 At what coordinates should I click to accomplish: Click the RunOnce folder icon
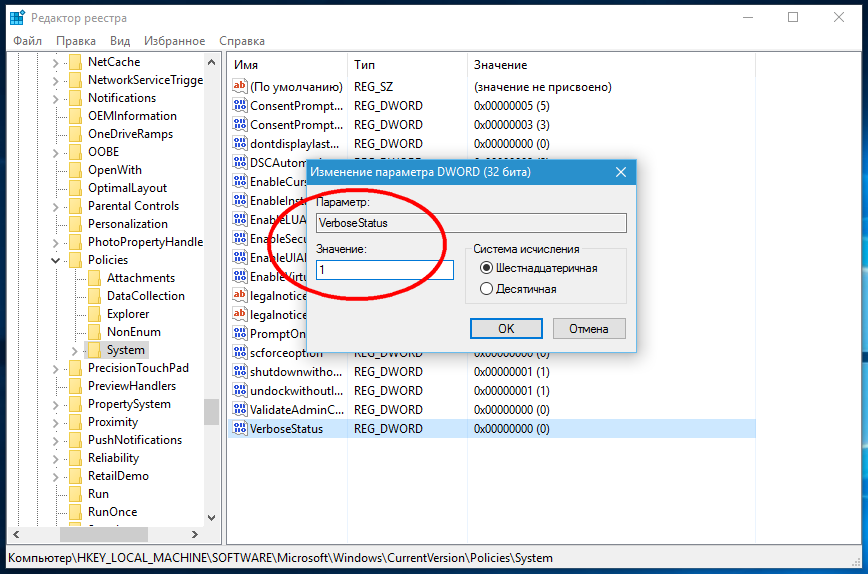(76, 511)
